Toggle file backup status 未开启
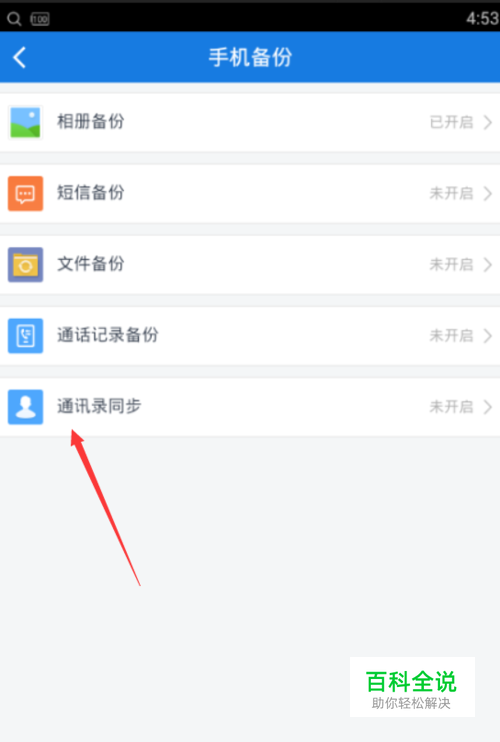The height and width of the screenshot is (742, 500). coord(451,264)
